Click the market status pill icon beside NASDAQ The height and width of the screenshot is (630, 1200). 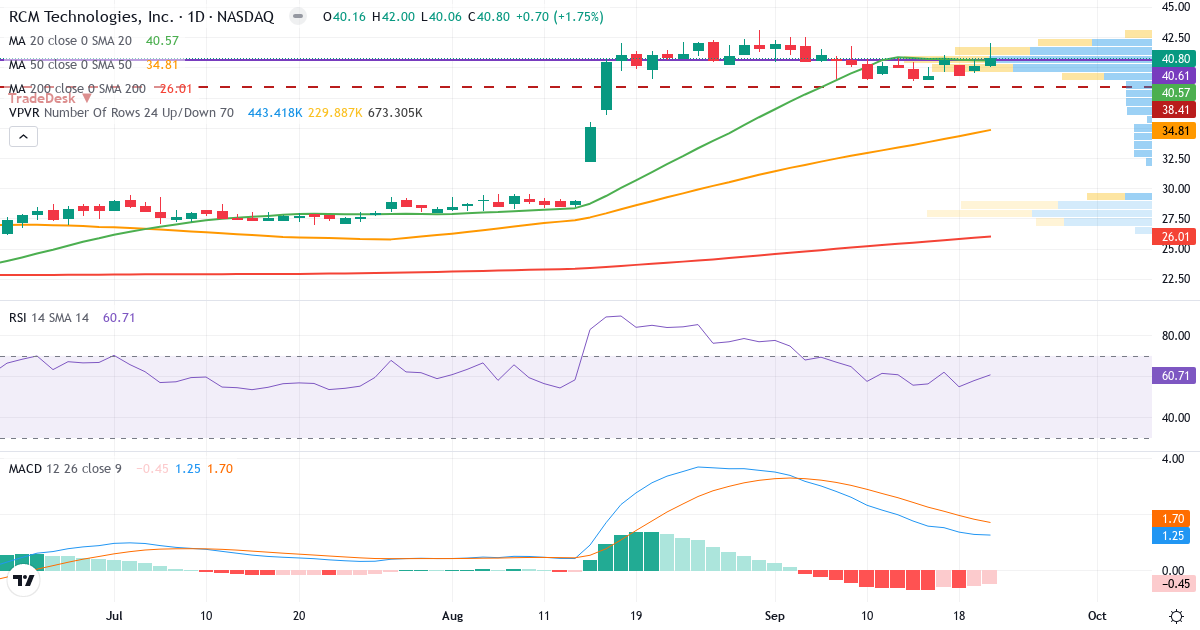click(x=297, y=17)
